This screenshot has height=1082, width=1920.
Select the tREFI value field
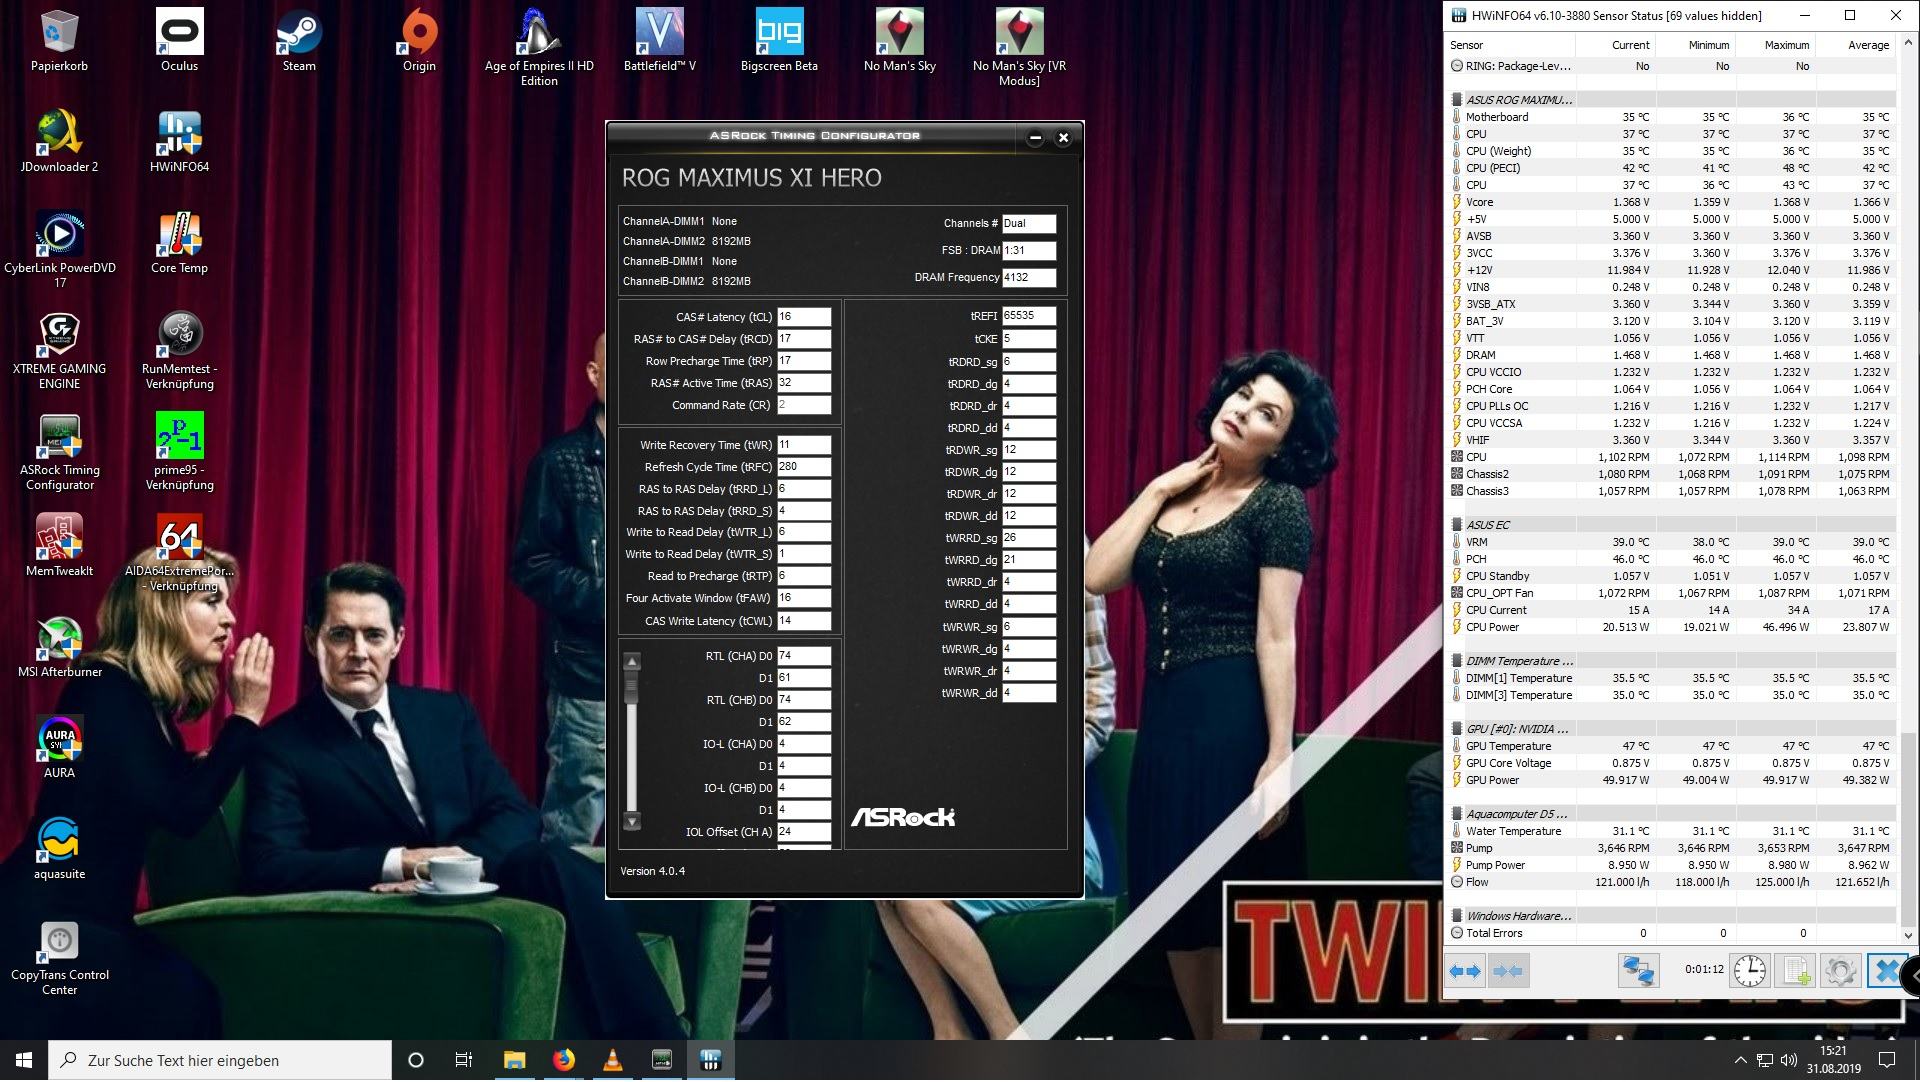1029,316
